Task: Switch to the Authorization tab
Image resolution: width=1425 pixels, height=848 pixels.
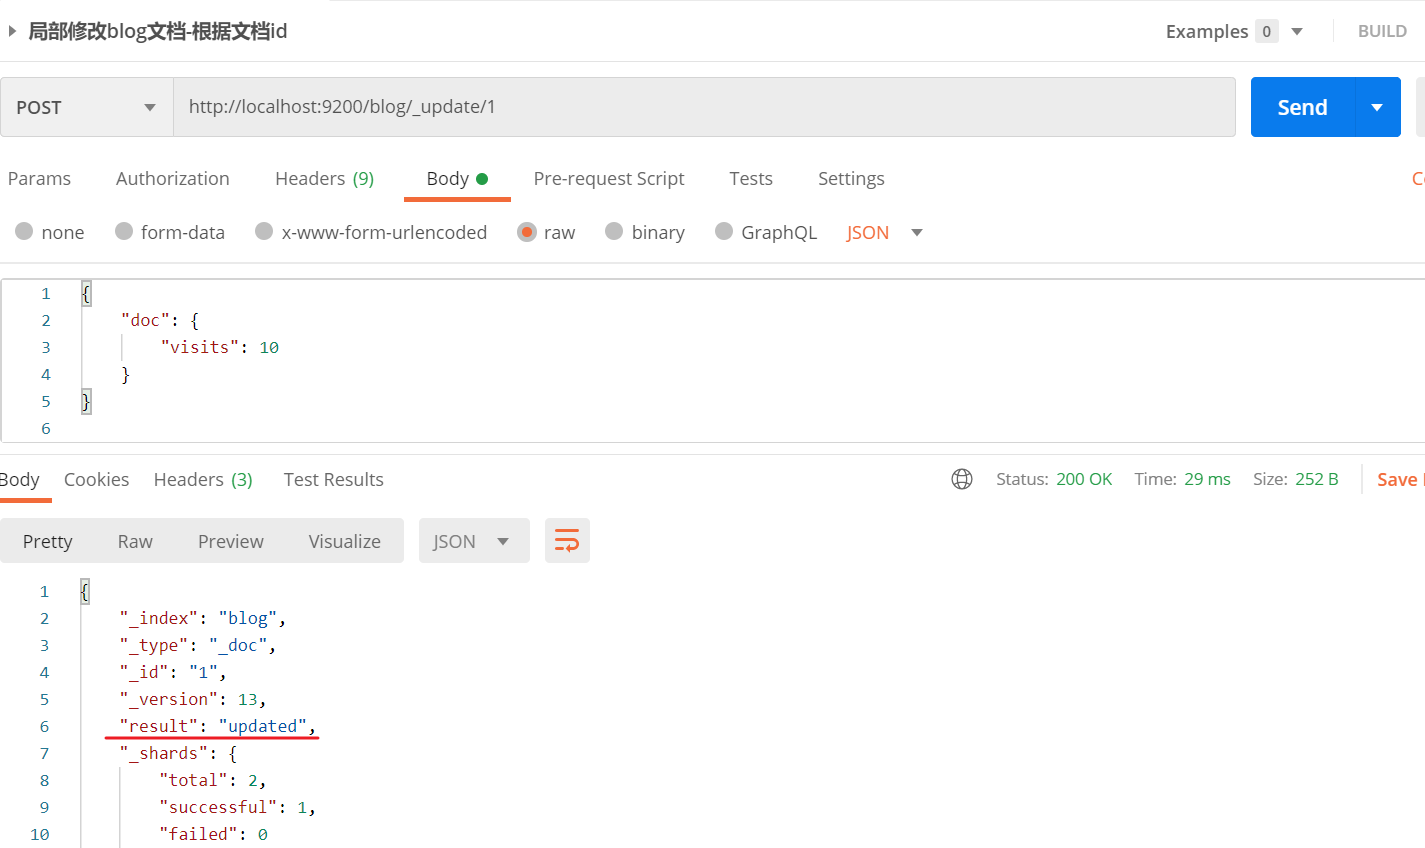Action: (172, 178)
